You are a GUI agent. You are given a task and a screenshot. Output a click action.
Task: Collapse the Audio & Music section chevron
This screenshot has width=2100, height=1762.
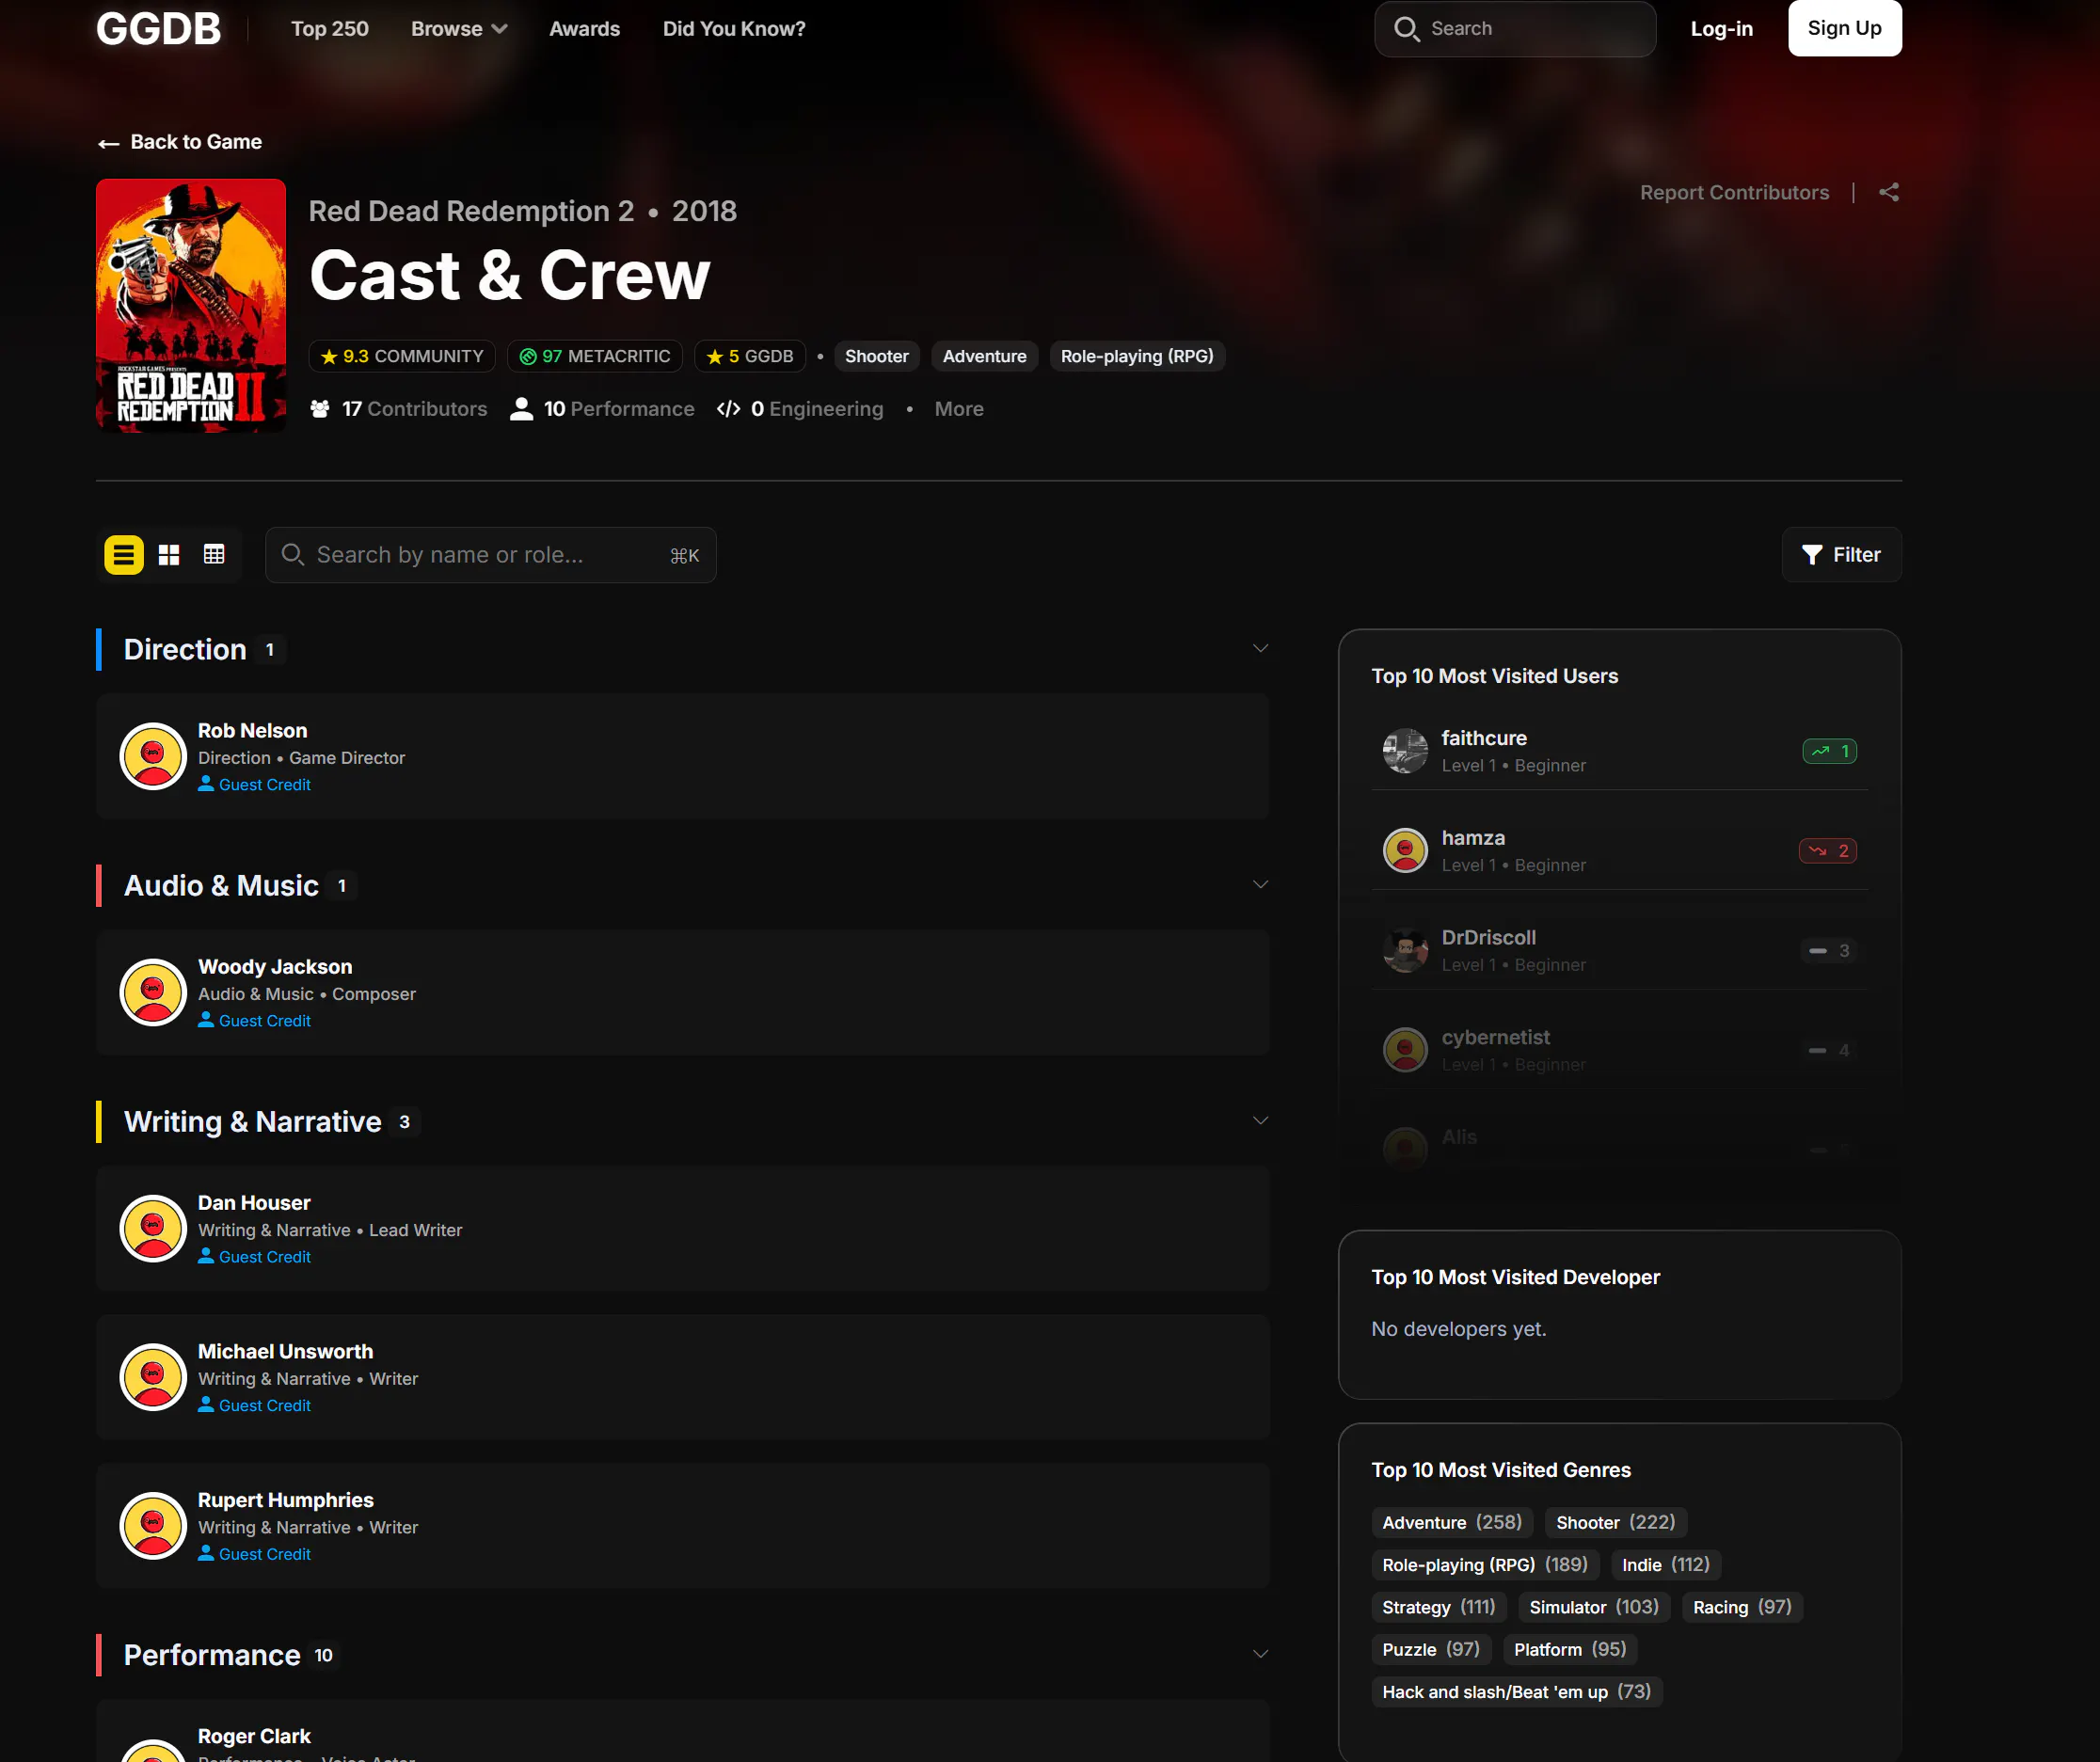1260,885
